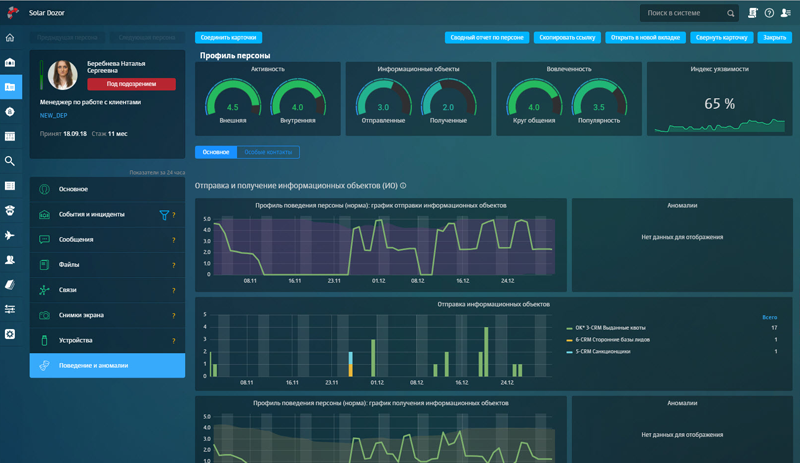Click the Внутренняя activity gauge 4.0
This screenshot has height=463, width=800.
(x=297, y=101)
